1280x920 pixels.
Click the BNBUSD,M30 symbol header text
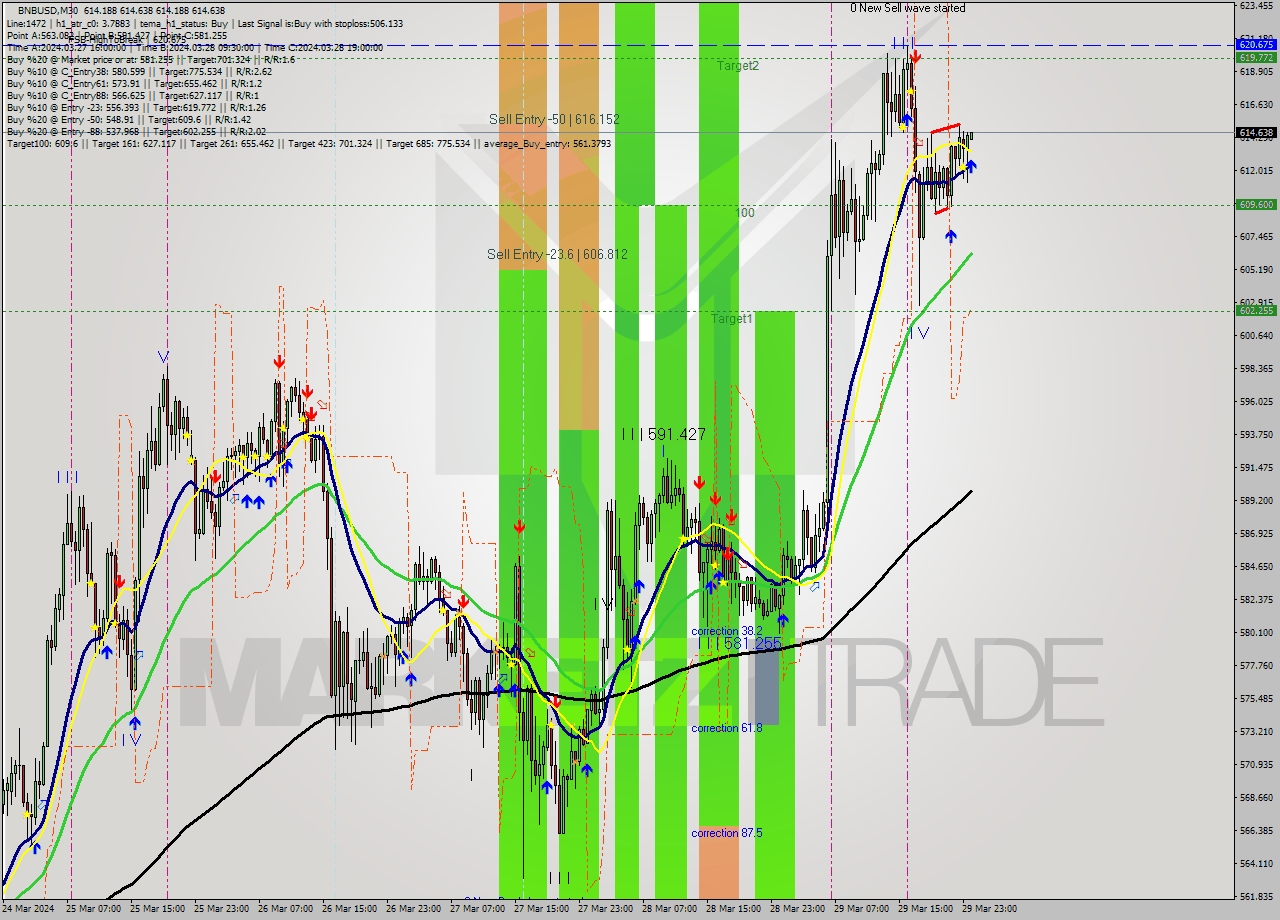click(48, 10)
